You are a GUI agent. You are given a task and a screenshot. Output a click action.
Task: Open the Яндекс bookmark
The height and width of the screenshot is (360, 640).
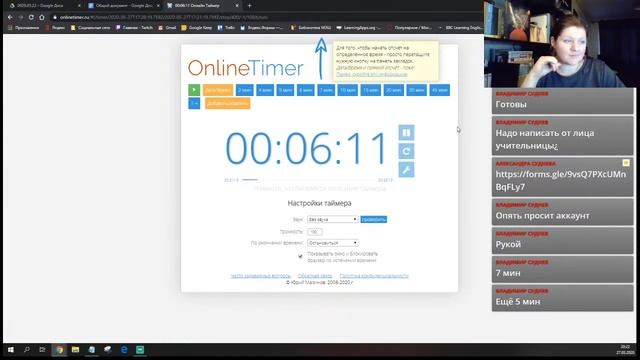click(55, 28)
